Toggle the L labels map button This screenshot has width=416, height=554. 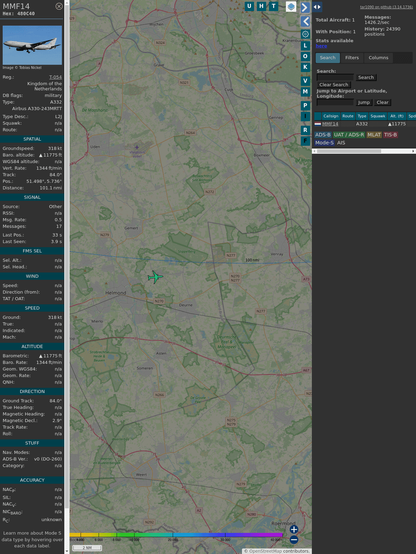tap(305, 46)
